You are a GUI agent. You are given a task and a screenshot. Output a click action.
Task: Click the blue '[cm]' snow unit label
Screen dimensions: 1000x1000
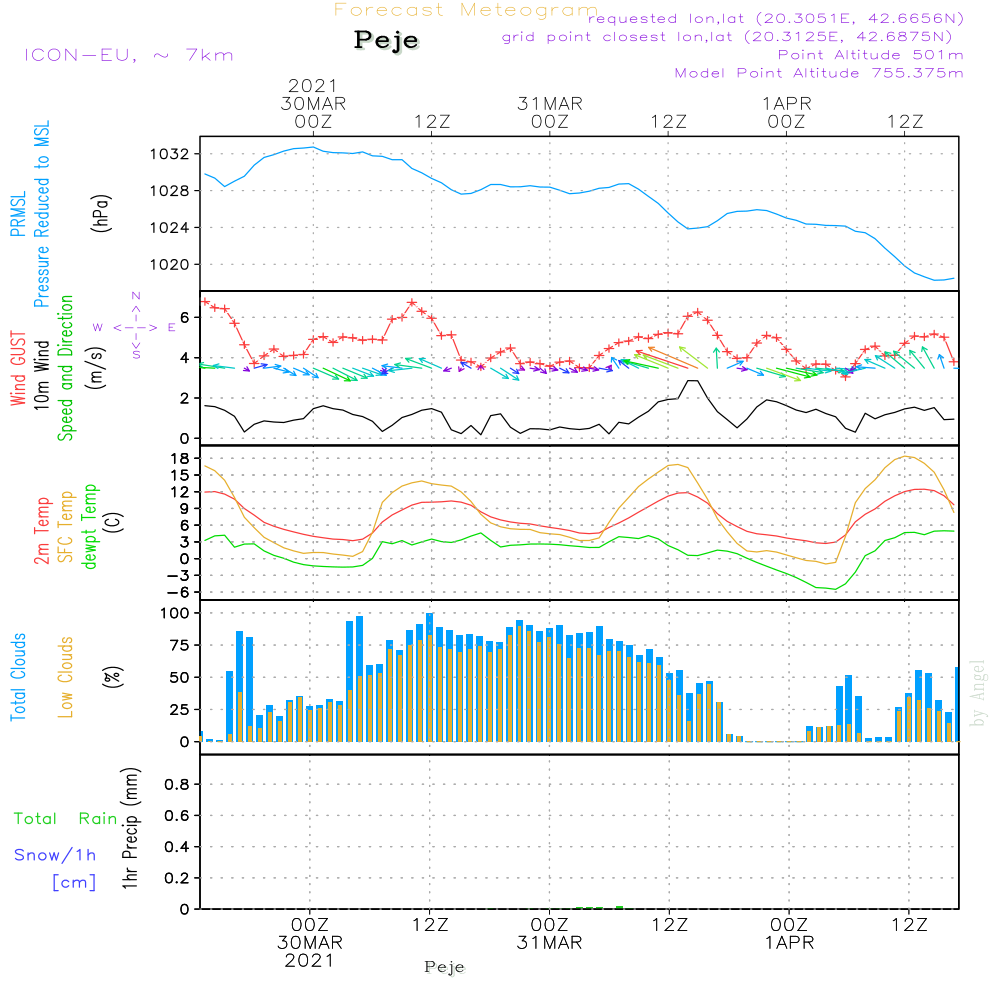pyautogui.click(x=74, y=883)
